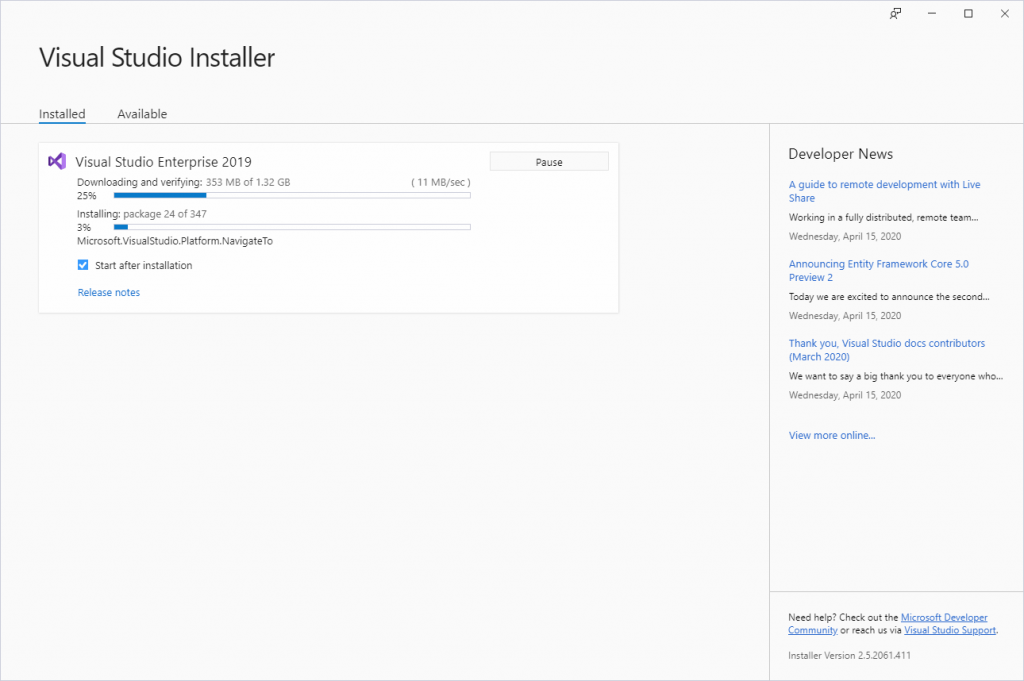
Task: Select the Developer News heading
Action: tap(840, 154)
